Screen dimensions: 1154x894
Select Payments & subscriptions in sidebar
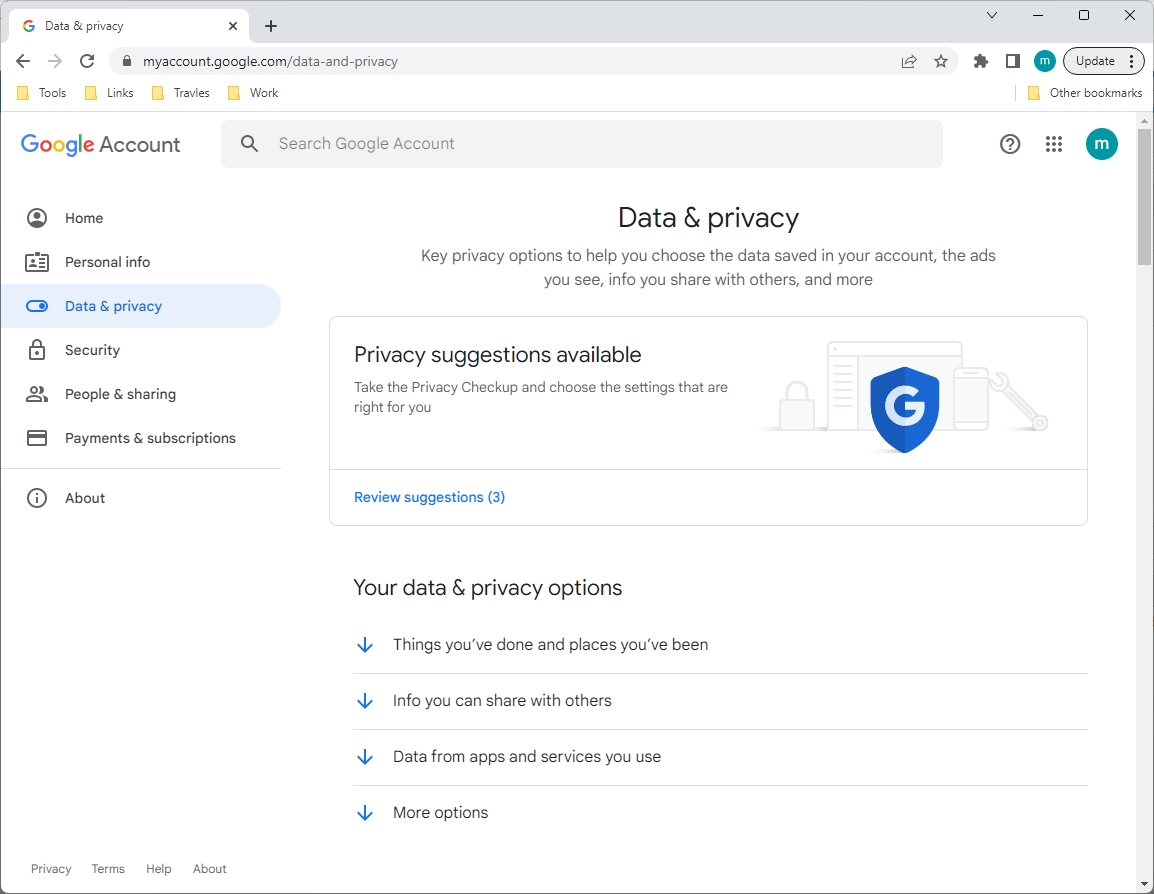[x=150, y=438]
